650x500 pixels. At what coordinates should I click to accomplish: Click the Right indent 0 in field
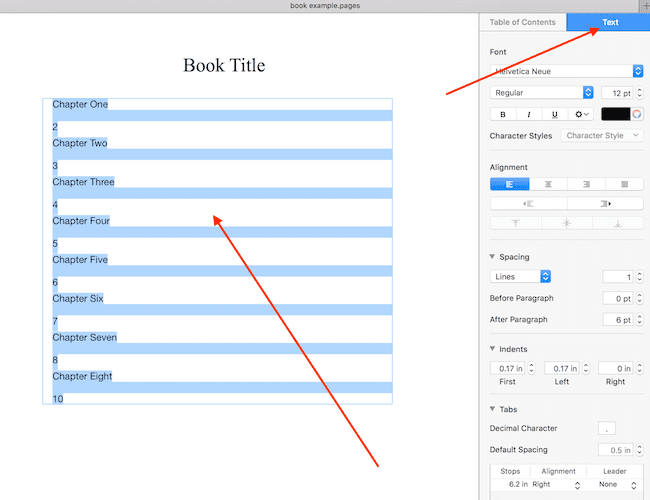tap(616, 369)
